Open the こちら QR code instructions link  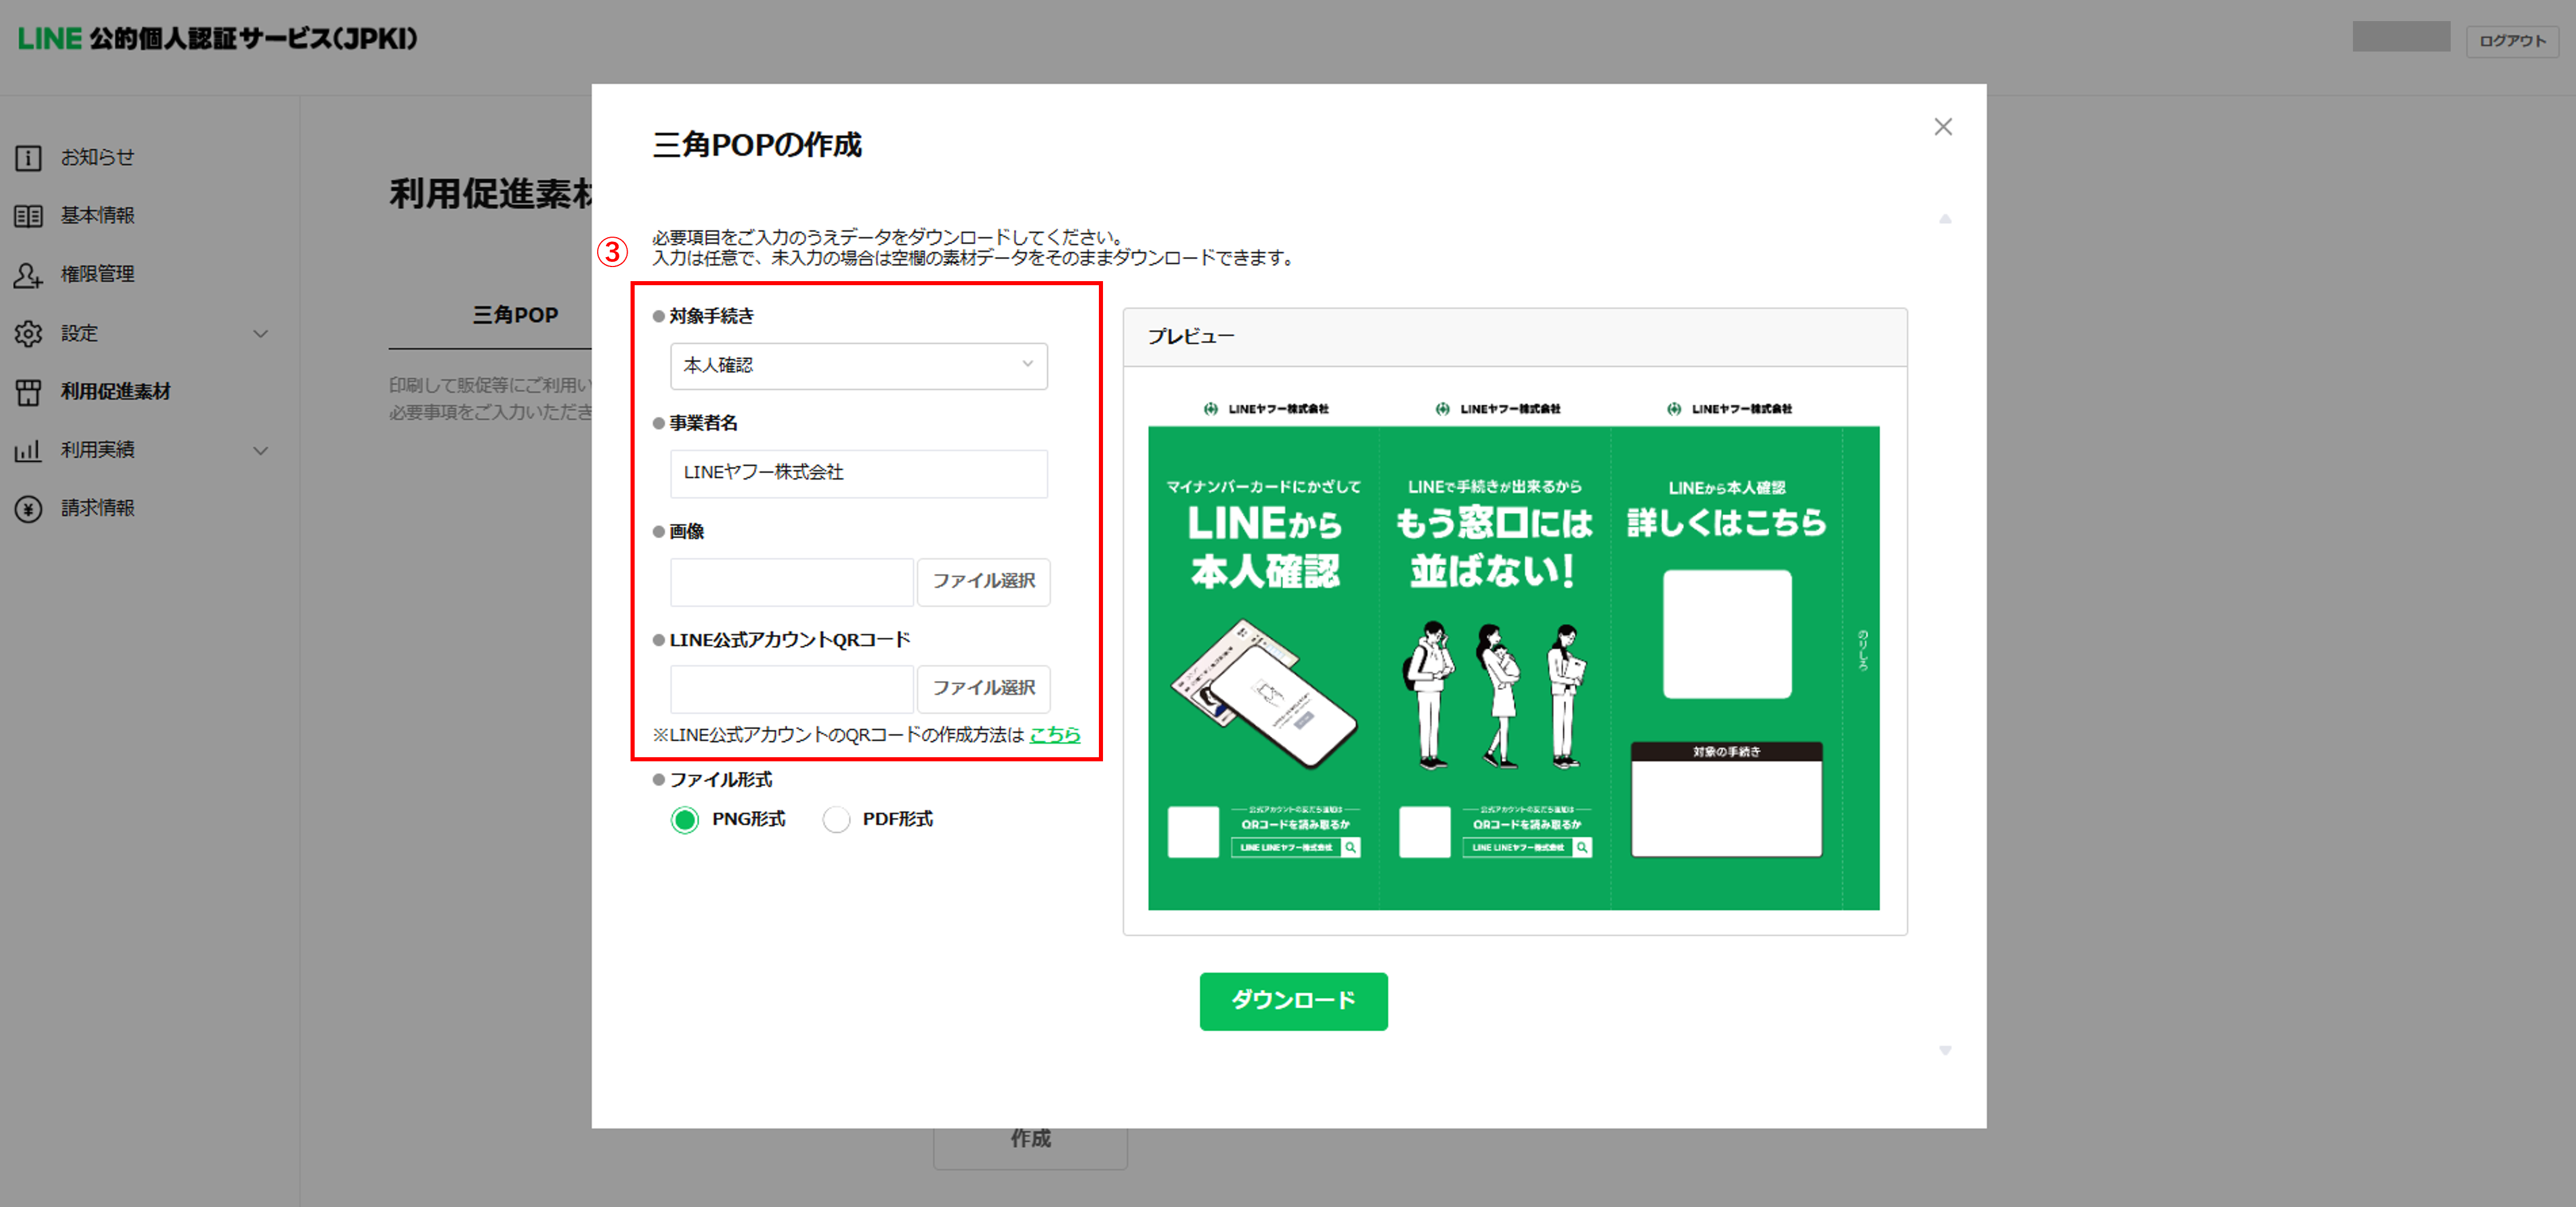(x=1054, y=735)
